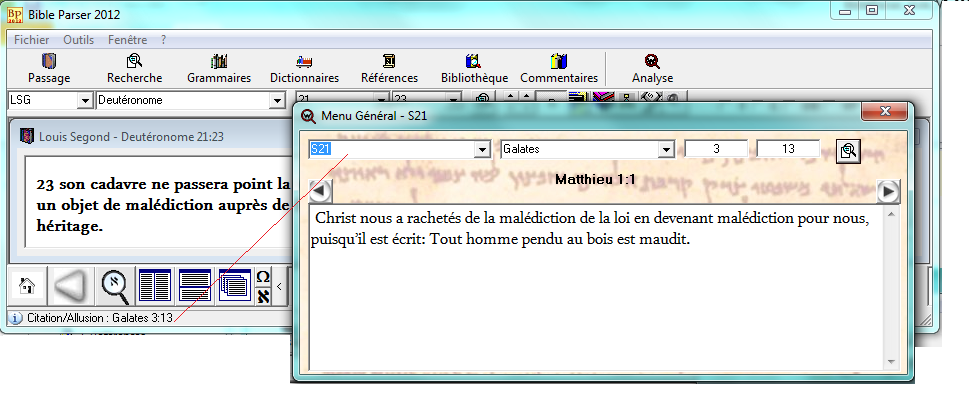
Task: Click the Deutéronome verse 23 text
Action: pyautogui.click(x=163, y=205)
